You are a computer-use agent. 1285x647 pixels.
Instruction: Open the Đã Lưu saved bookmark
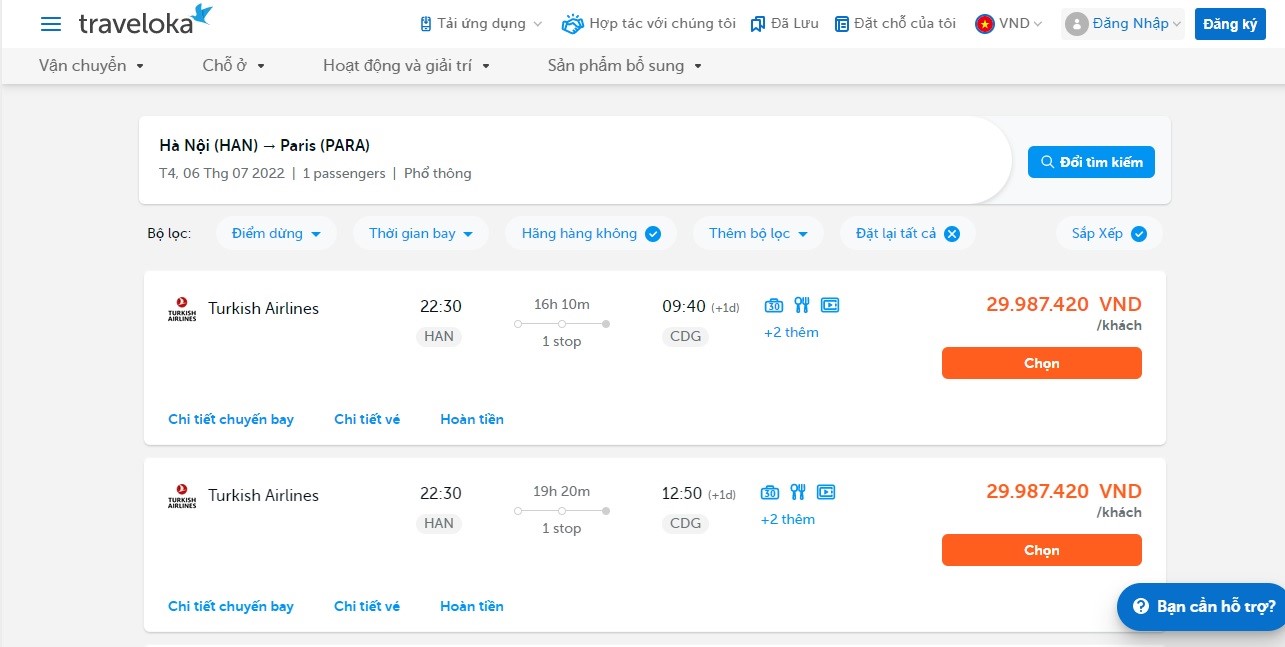[784, 24]
